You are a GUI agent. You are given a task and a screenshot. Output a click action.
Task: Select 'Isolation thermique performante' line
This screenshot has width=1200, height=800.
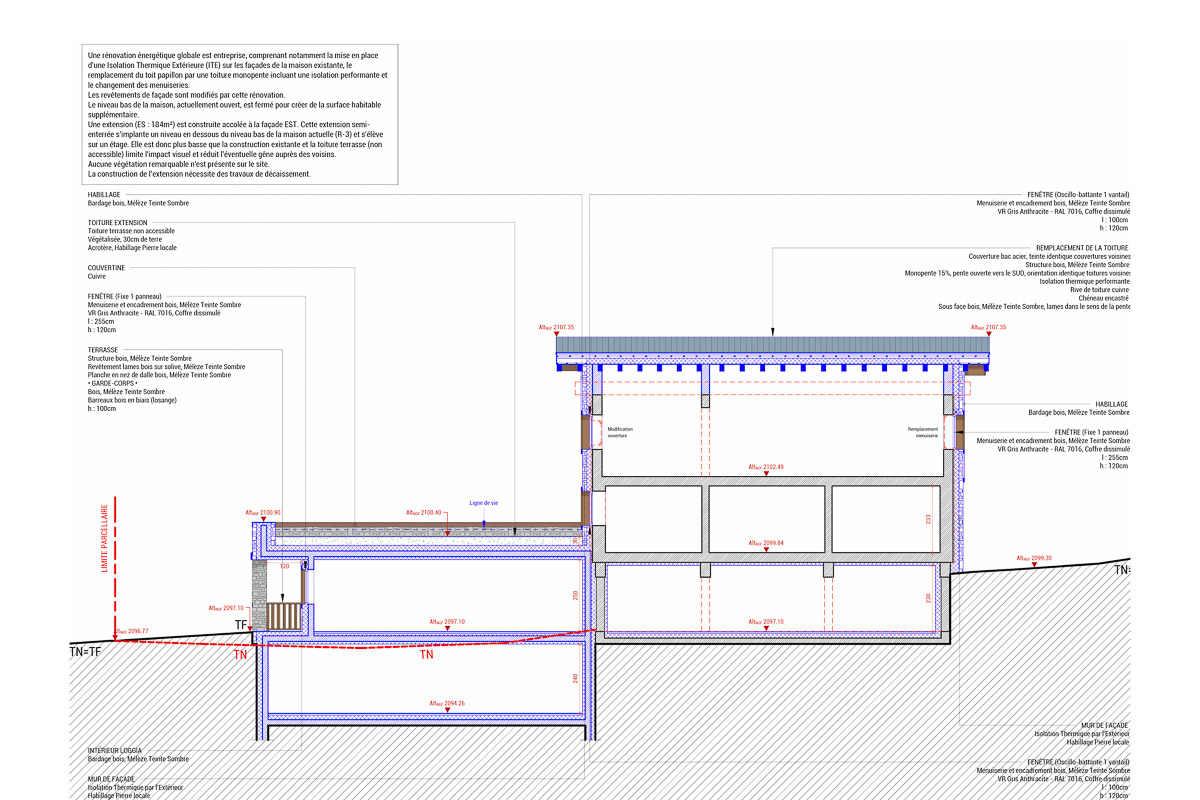point(1087,281)
